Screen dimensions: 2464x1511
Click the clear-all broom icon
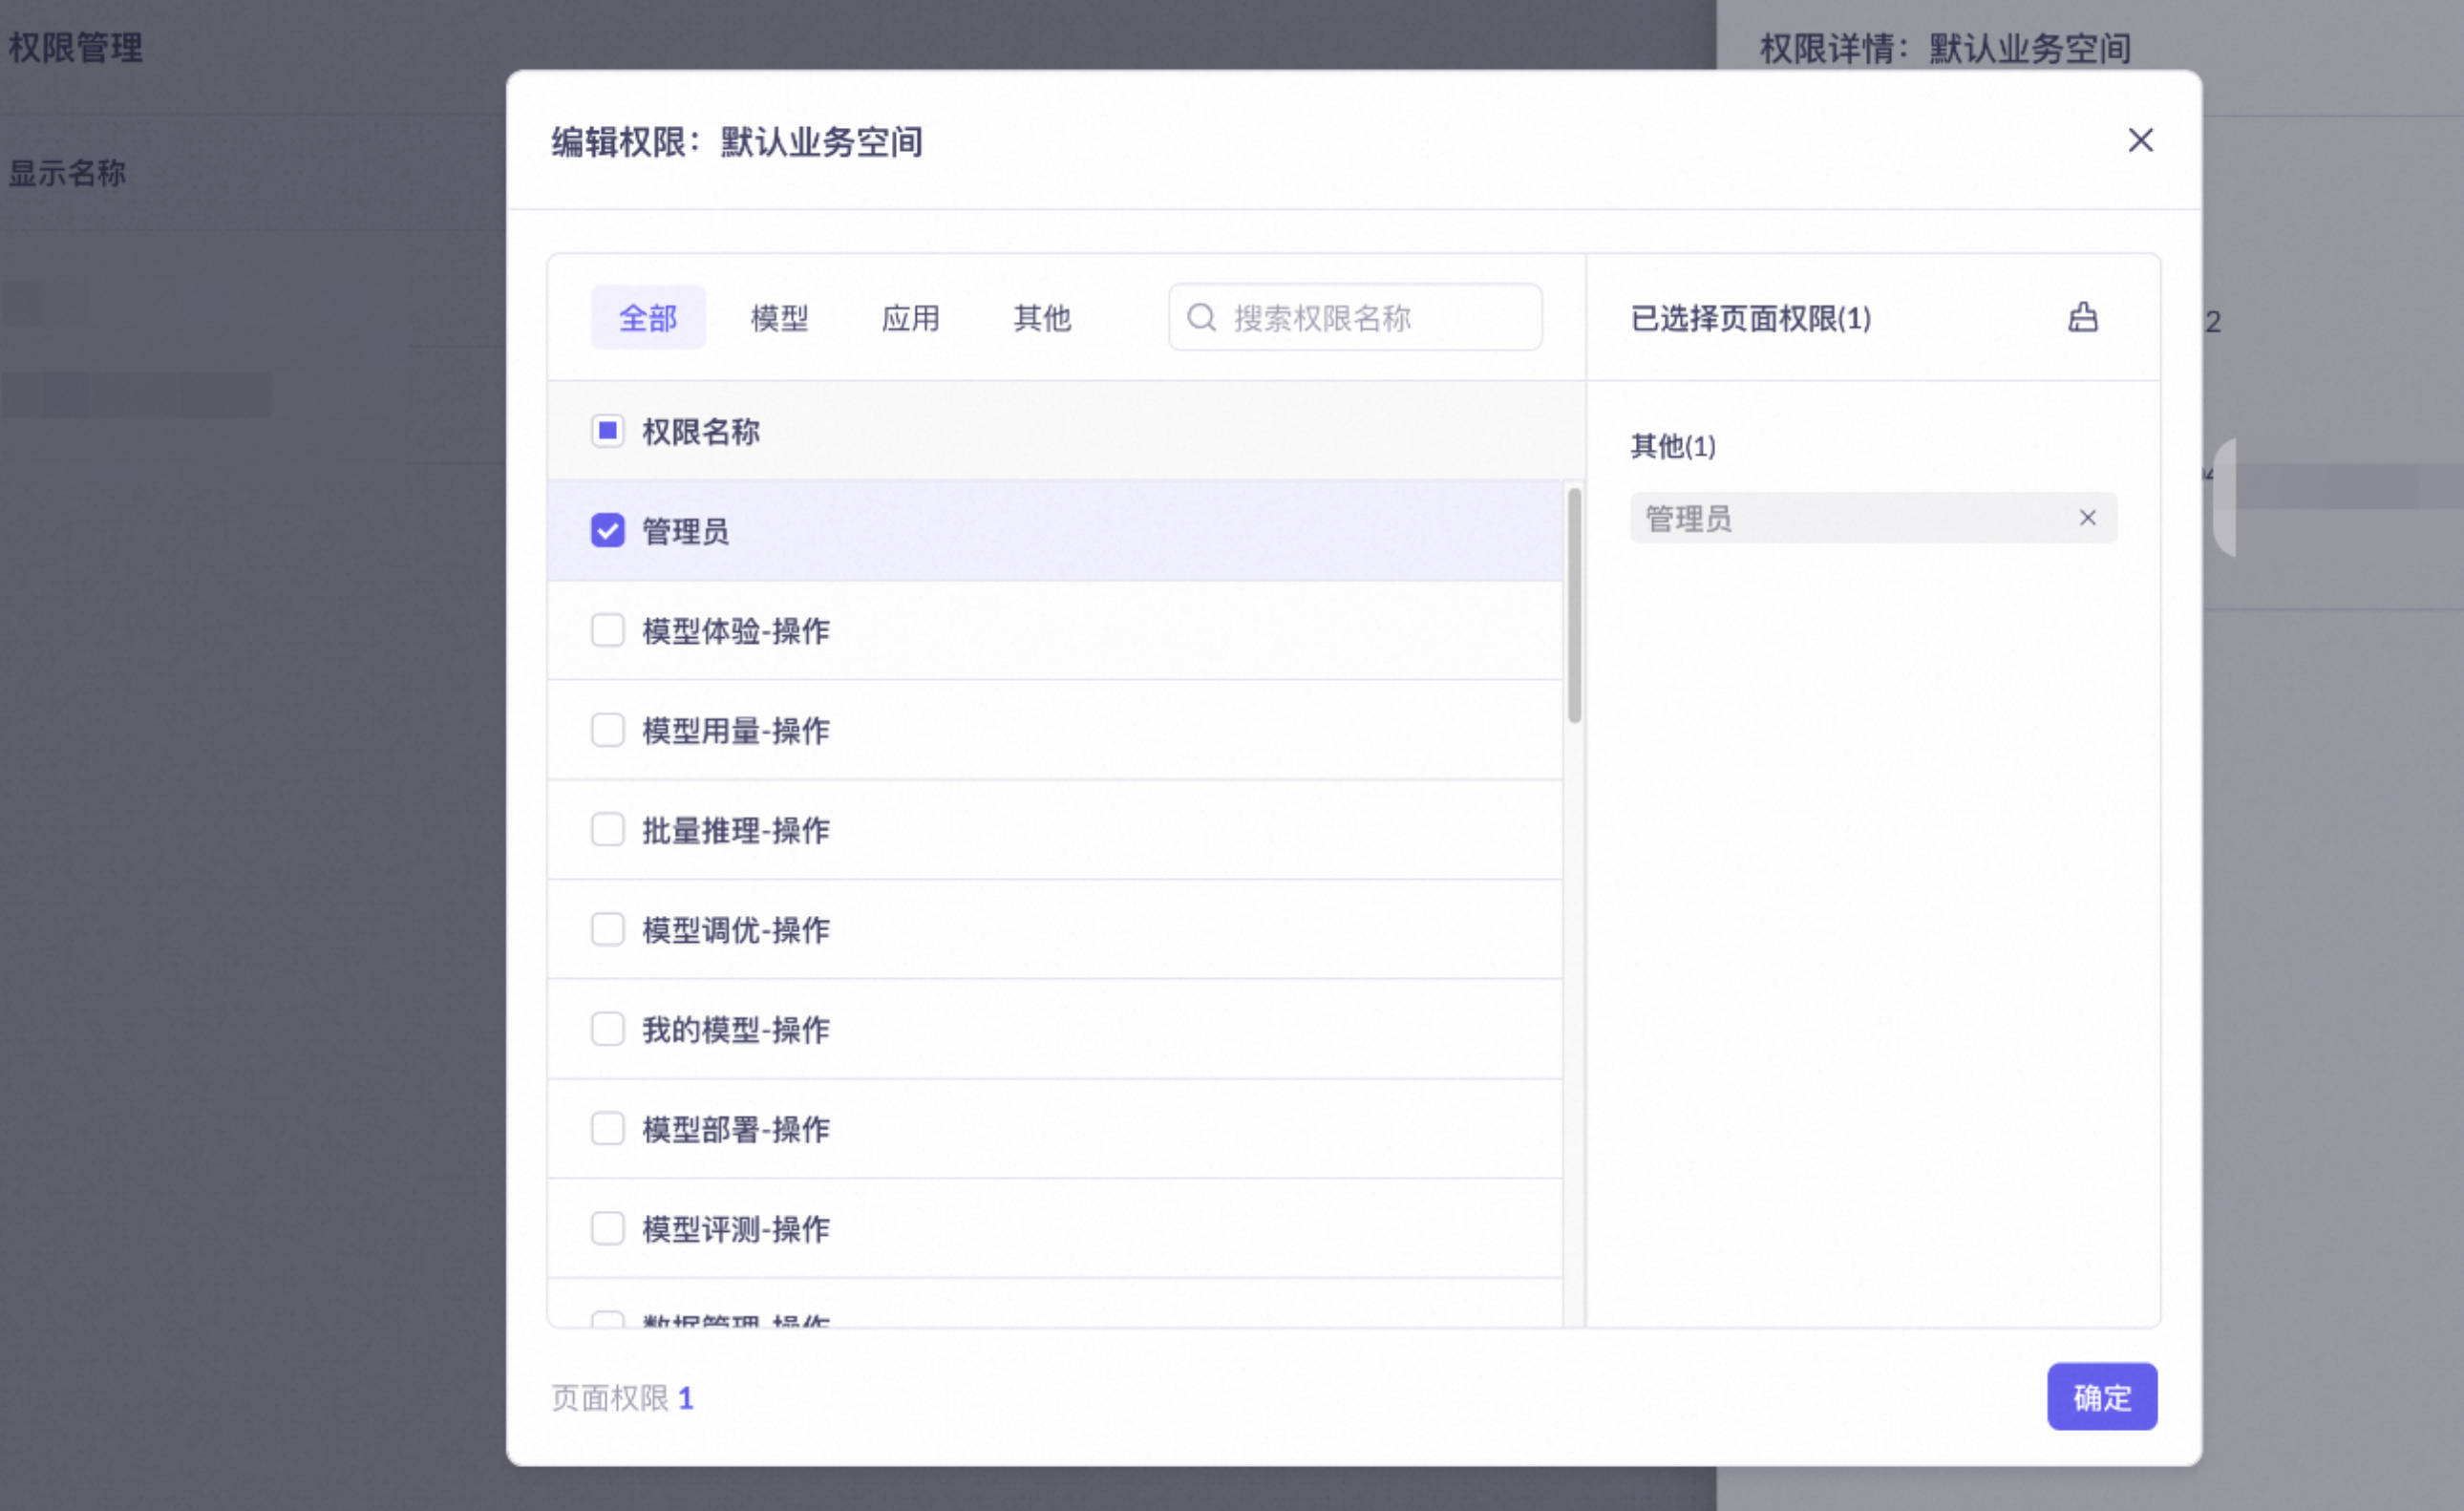(2082, 318)
